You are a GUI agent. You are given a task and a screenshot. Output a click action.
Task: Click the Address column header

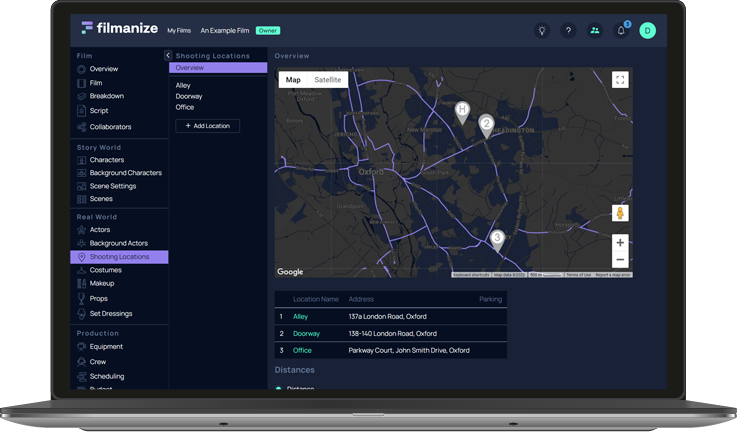pos(361,299)
